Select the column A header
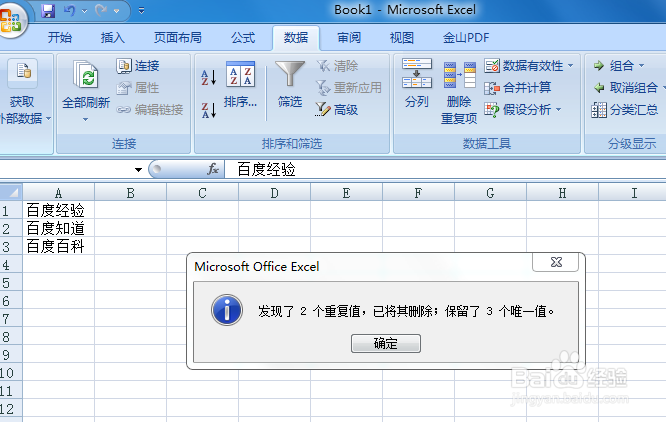Screen dimensions: 666x422 pyautogui.click(x=59, y=193)
